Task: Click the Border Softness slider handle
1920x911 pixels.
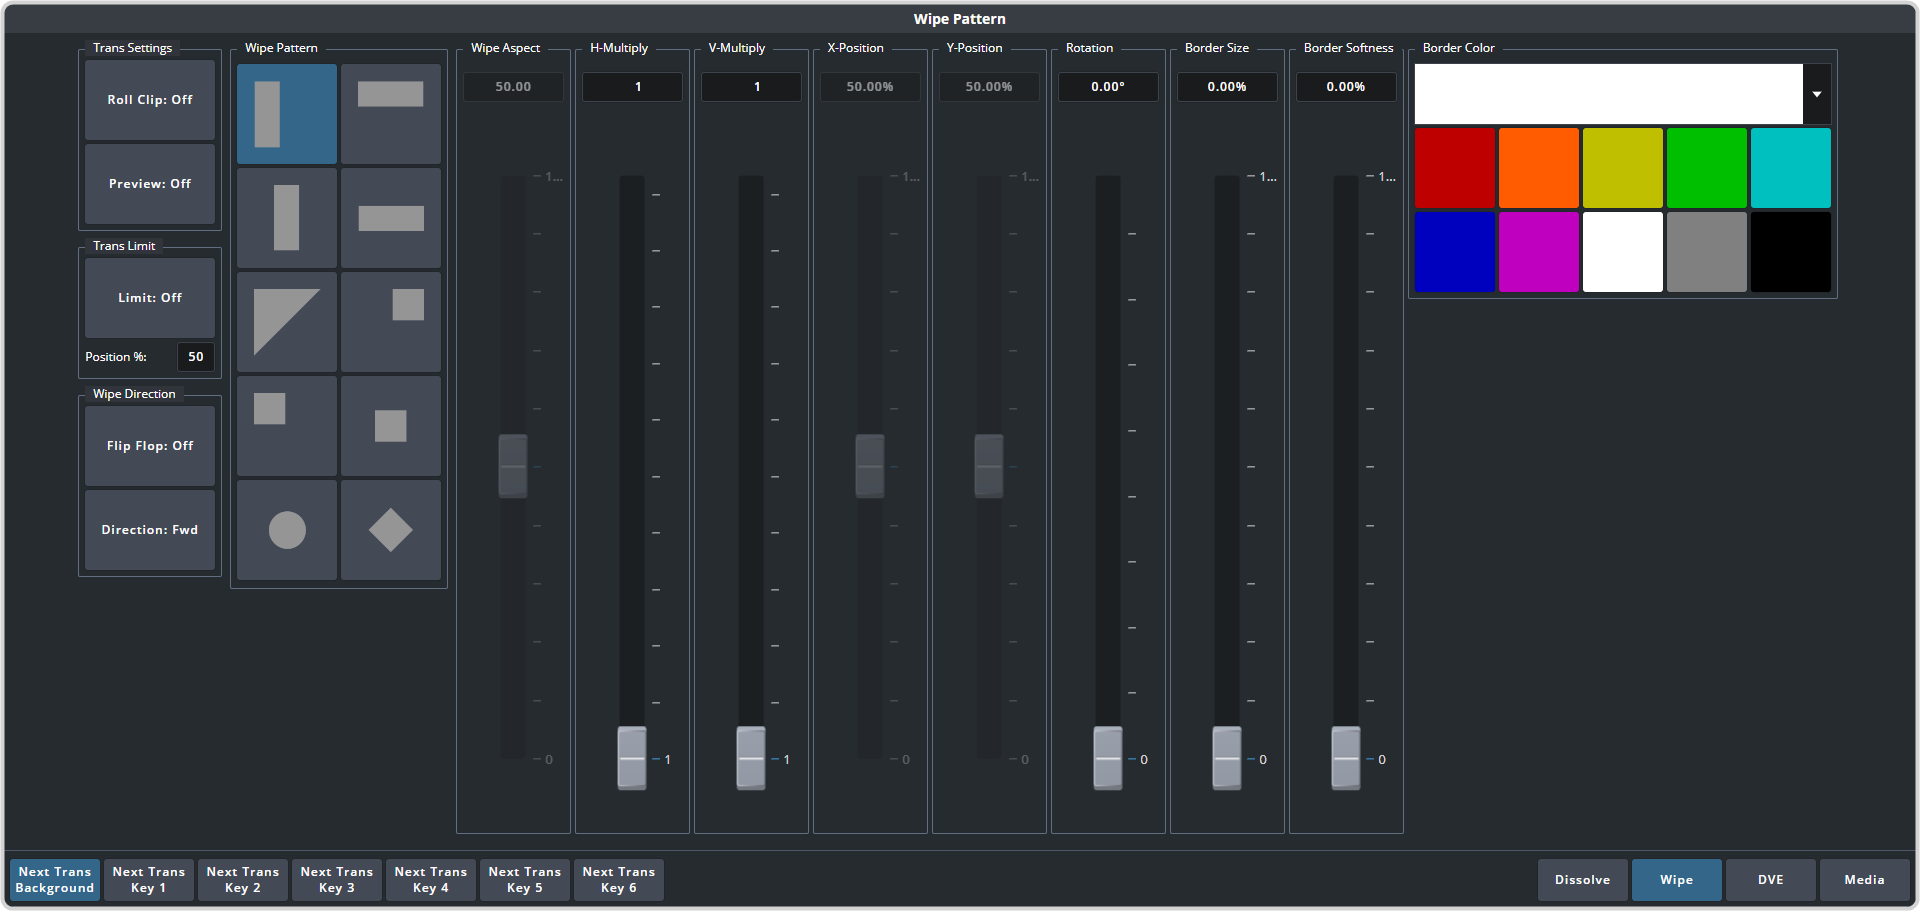Action: coord(1346,758)
